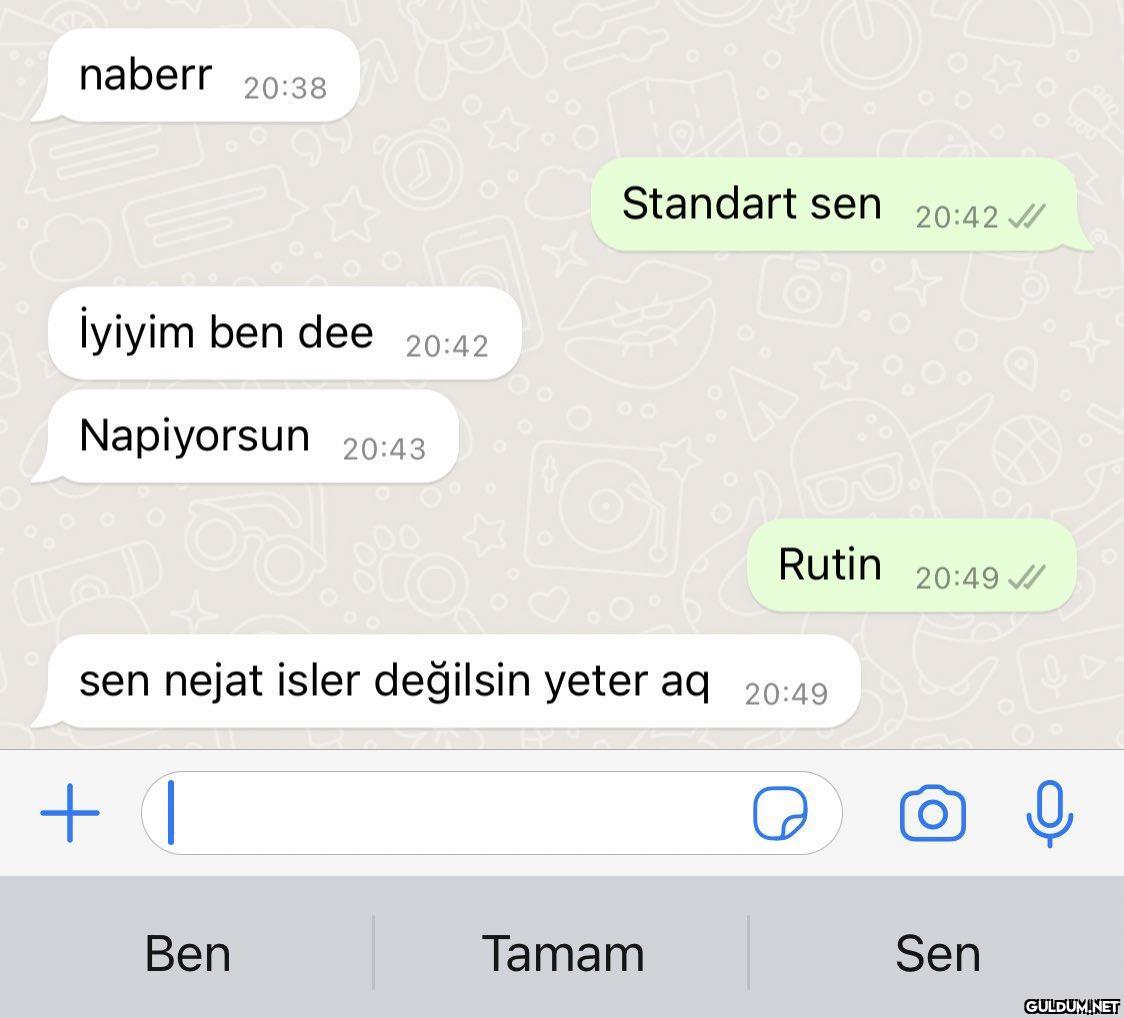Tap the Napiyorsun message bubble

click(245, 437)
